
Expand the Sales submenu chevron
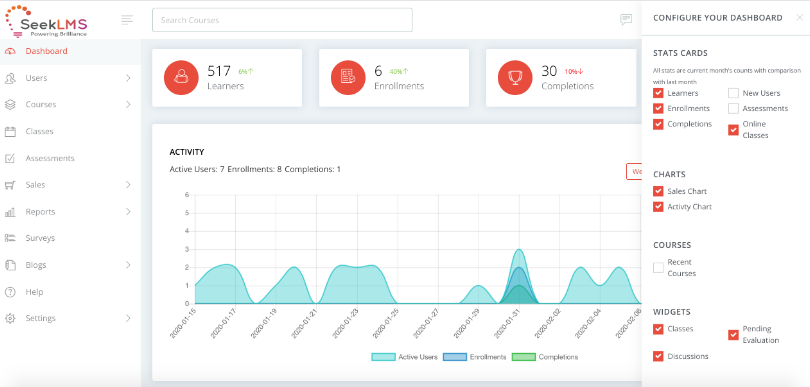(x=128, y=185)
